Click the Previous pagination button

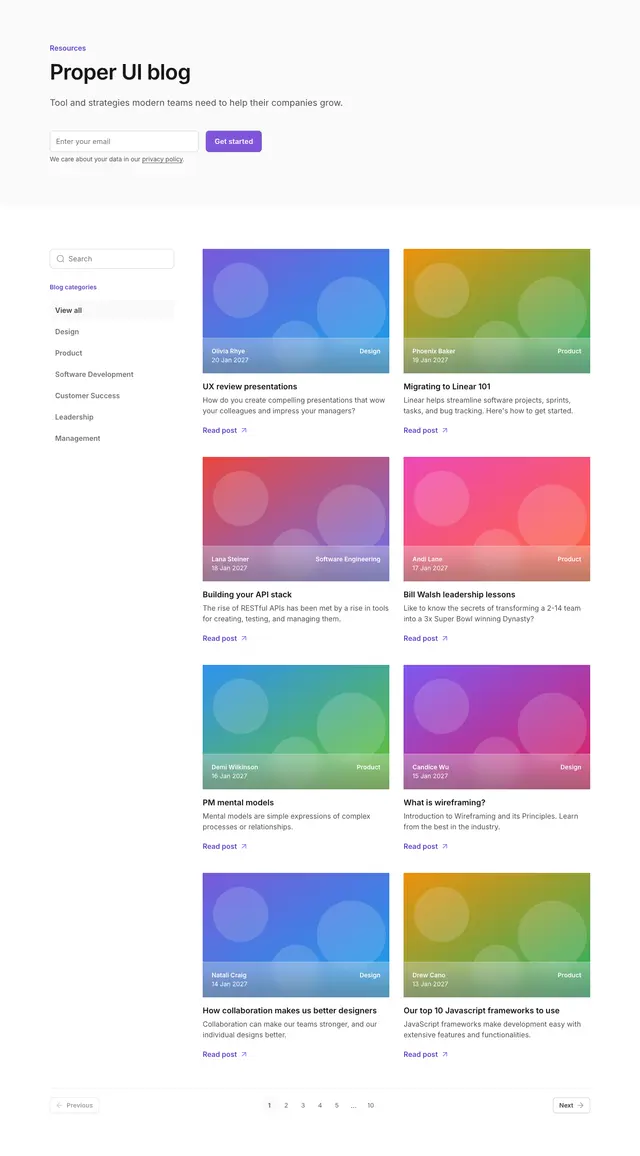pyautogui.click(x=74, y=1105)
